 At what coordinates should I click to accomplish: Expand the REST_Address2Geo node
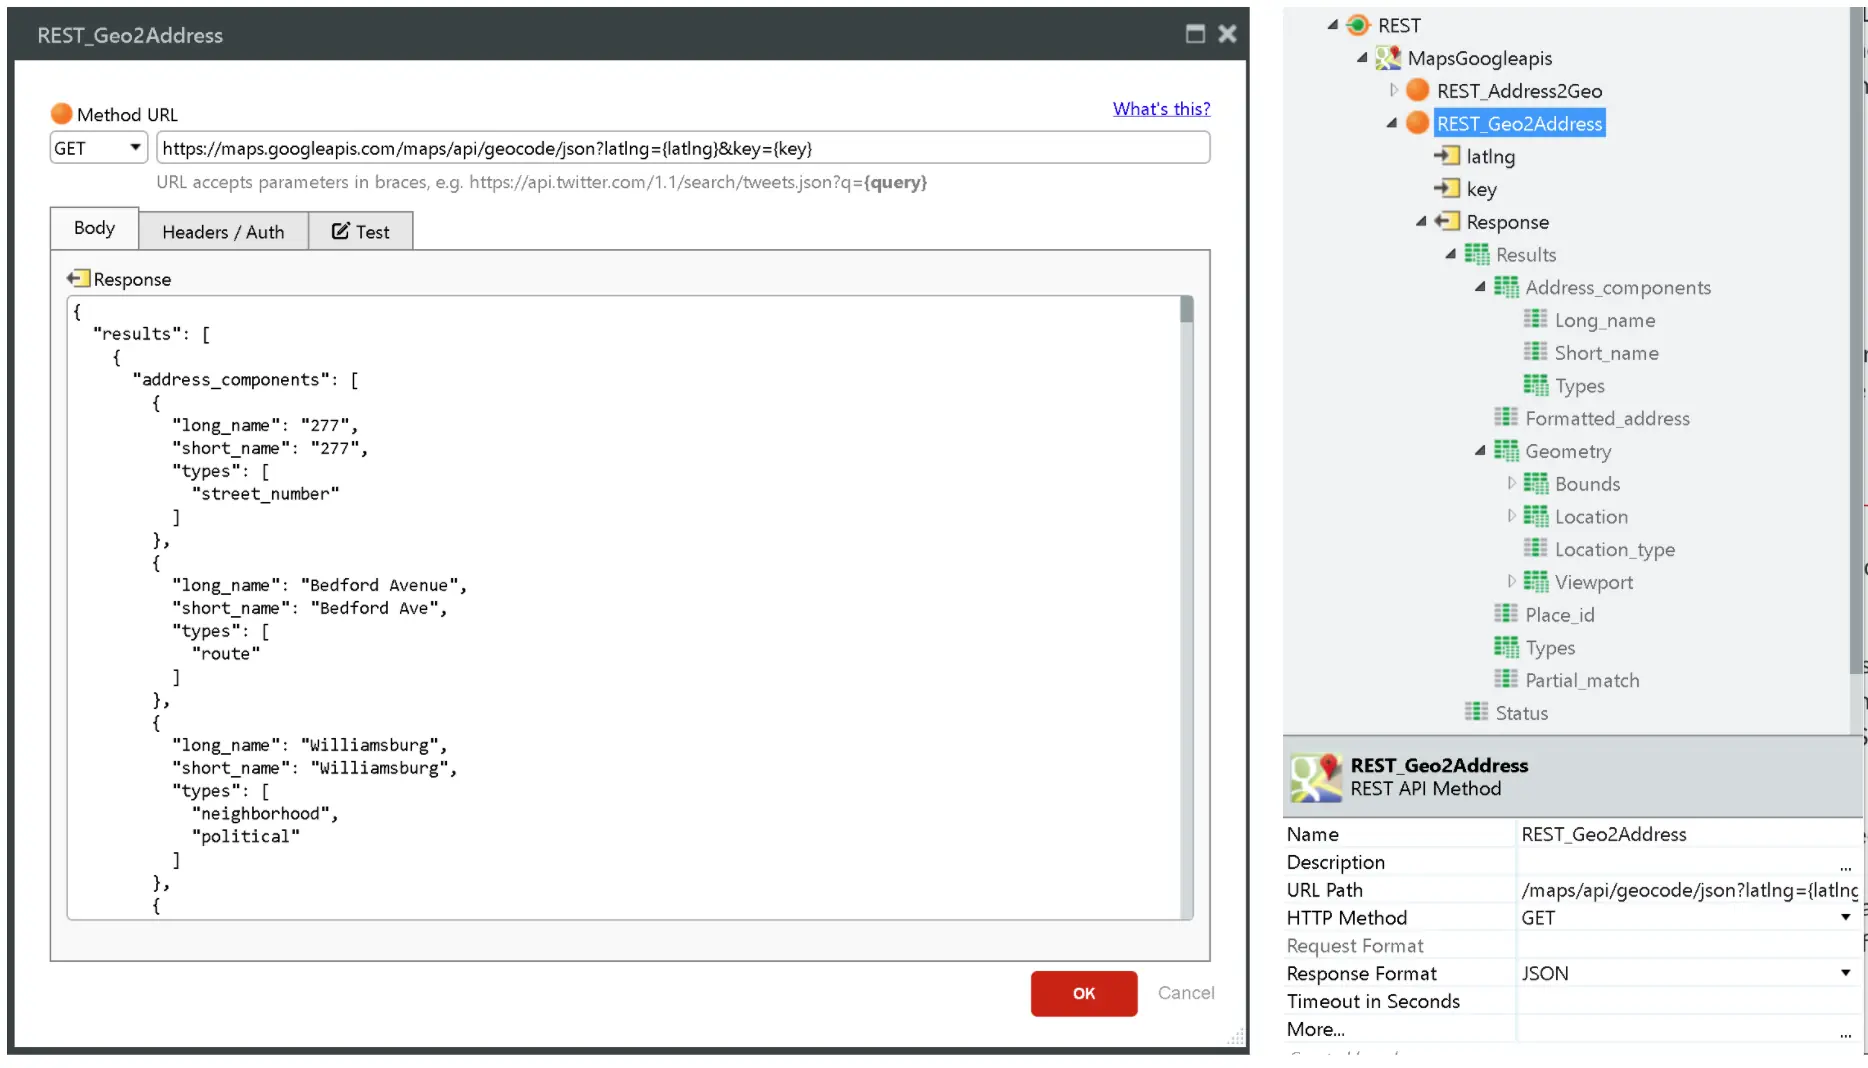point(1395,90)
